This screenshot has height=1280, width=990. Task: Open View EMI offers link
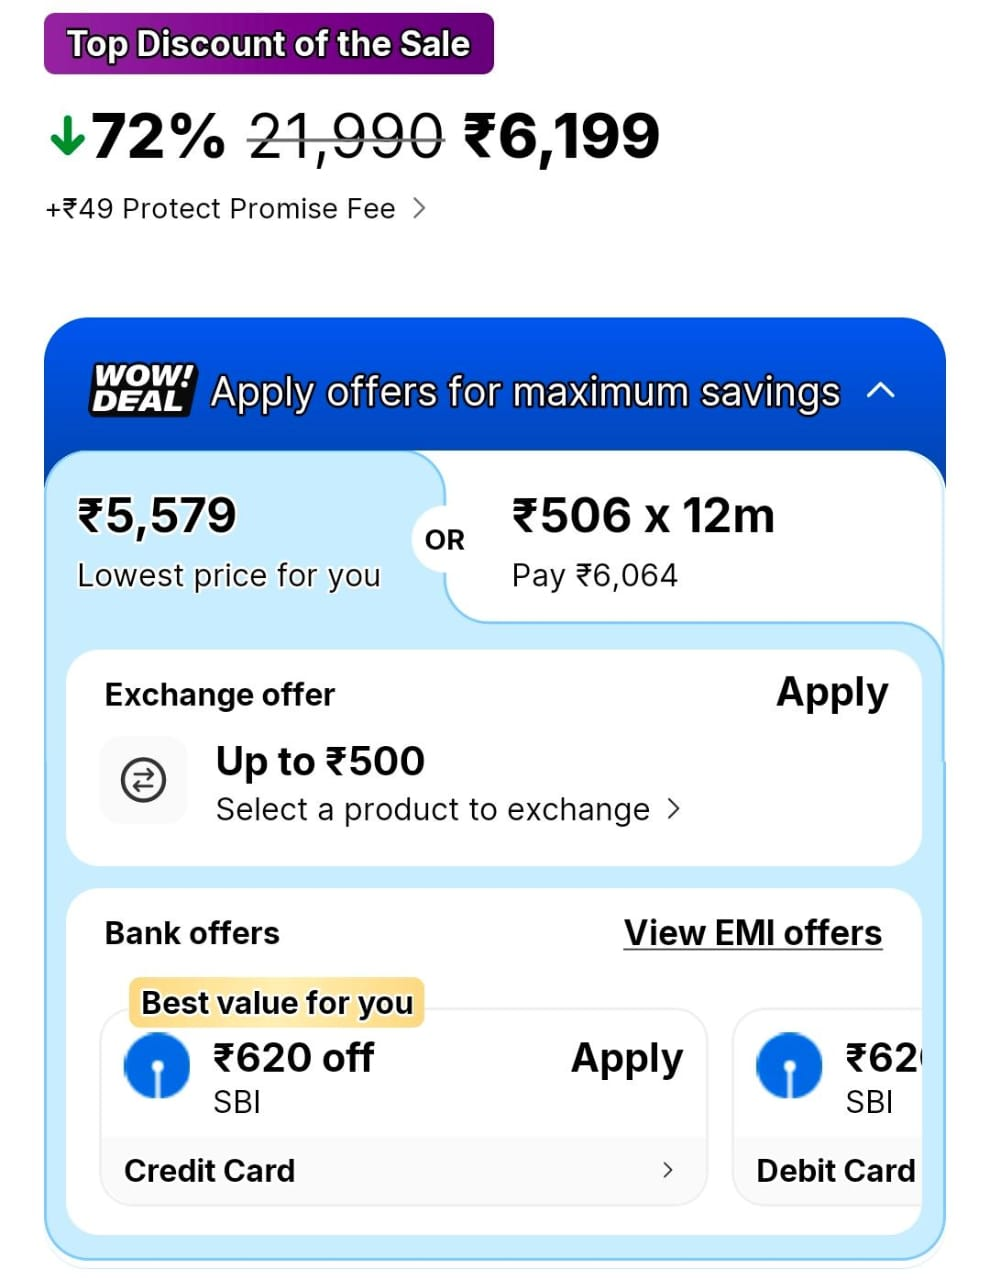coord(753,933)
